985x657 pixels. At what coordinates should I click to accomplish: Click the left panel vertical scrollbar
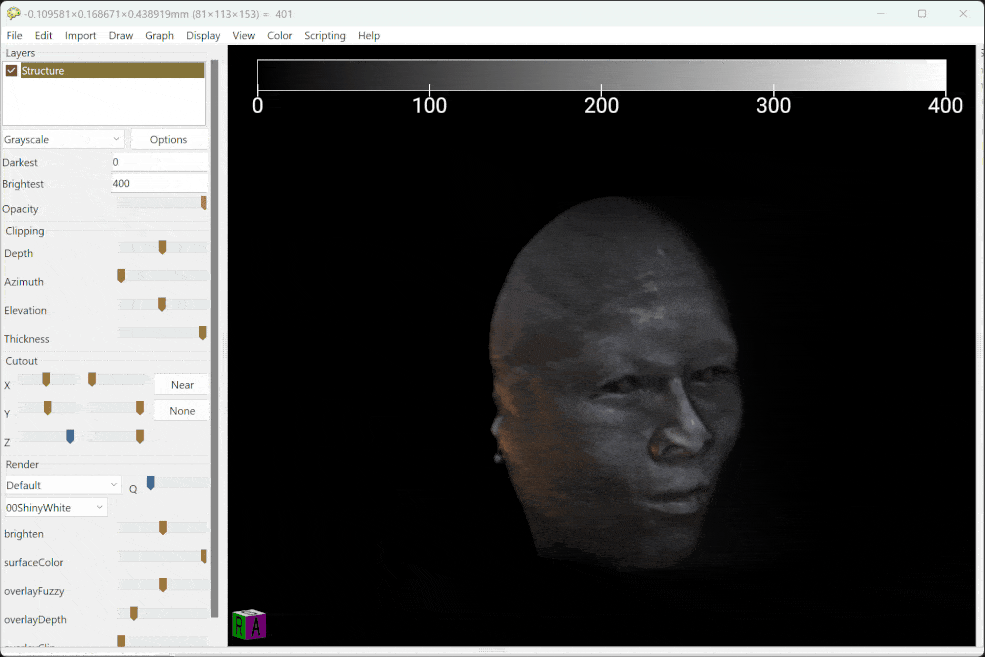click(x=214, y=339)
